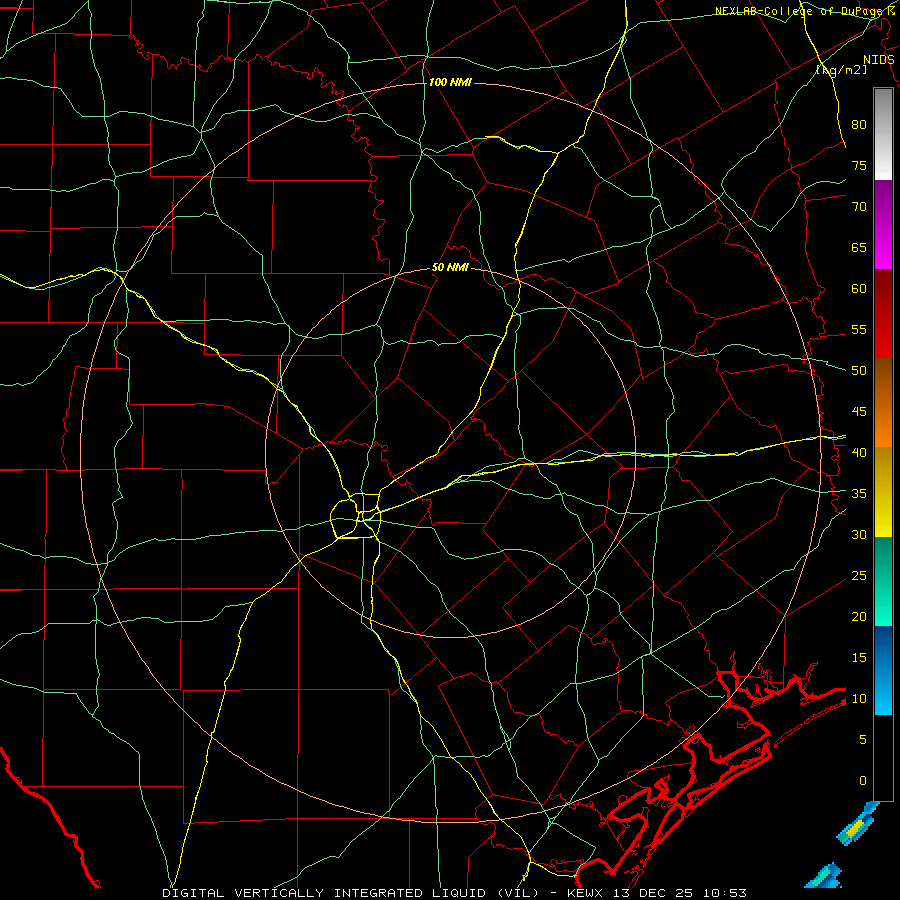Select the 40 value on the scale
Image resolution: width=900 pixels, height=900 pixels.
click(x=859, y=452)
